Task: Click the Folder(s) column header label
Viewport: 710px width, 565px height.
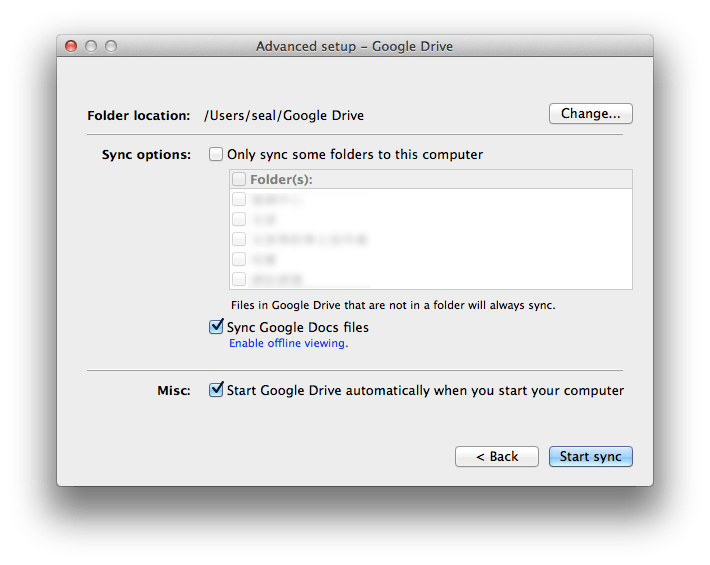Action: pyautogui.click(x=281, y=180)
